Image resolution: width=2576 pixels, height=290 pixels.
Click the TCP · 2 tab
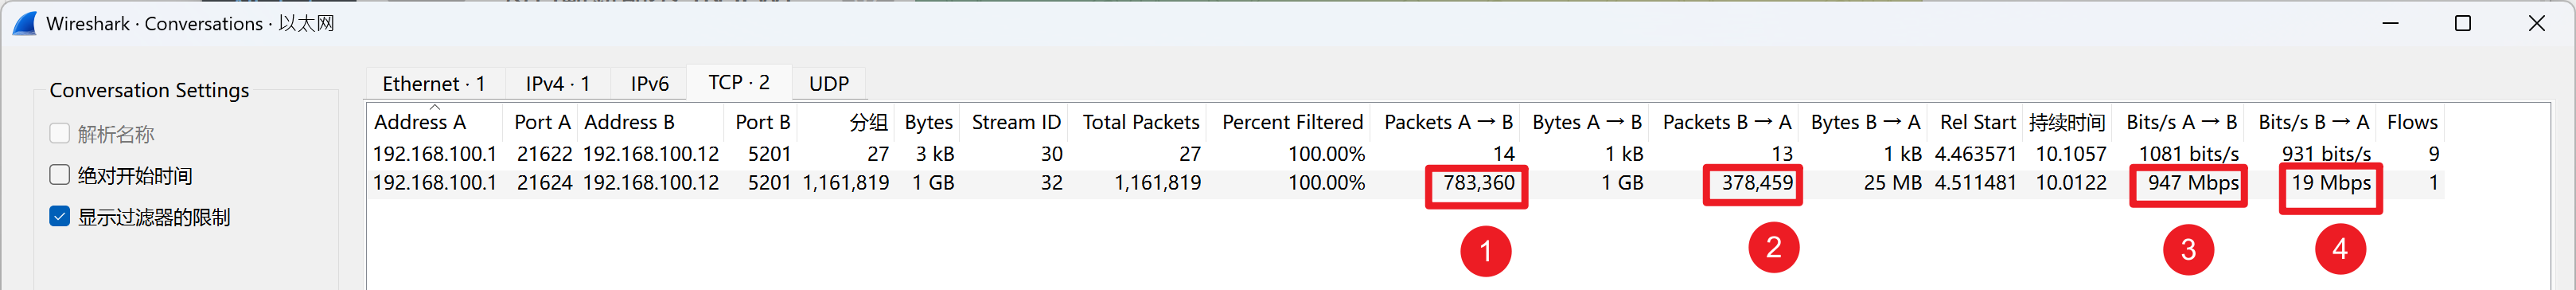click(x=739, y=82)
